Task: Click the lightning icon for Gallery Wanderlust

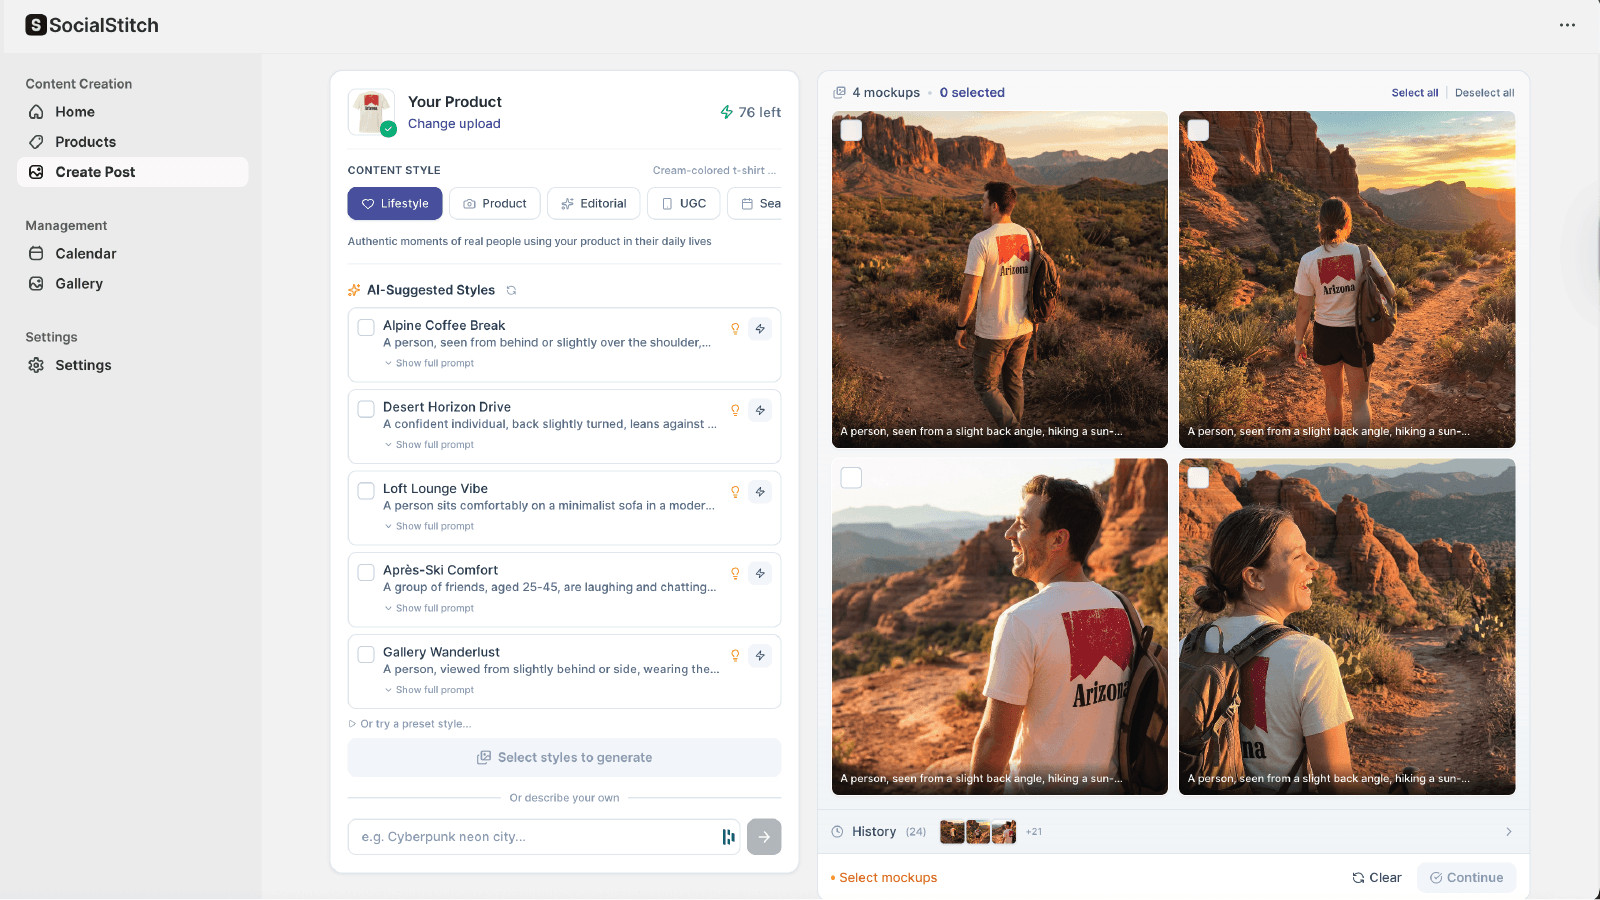Action: pos(760,655)
